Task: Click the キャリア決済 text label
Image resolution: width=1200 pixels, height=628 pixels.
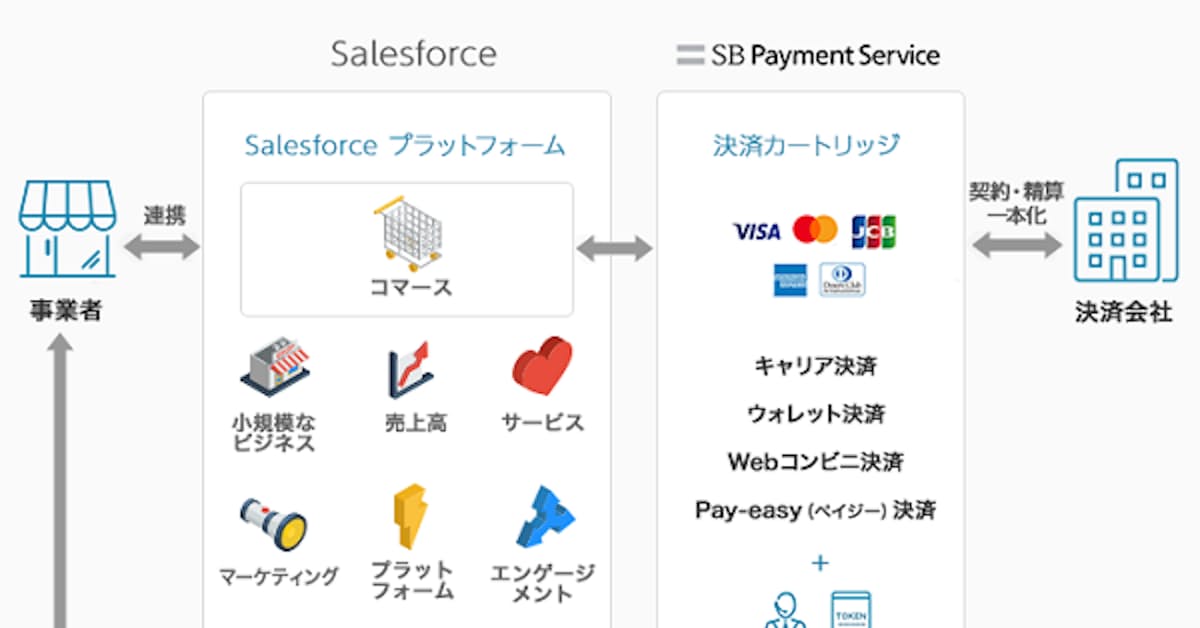Action: click(x=818, y=366)
